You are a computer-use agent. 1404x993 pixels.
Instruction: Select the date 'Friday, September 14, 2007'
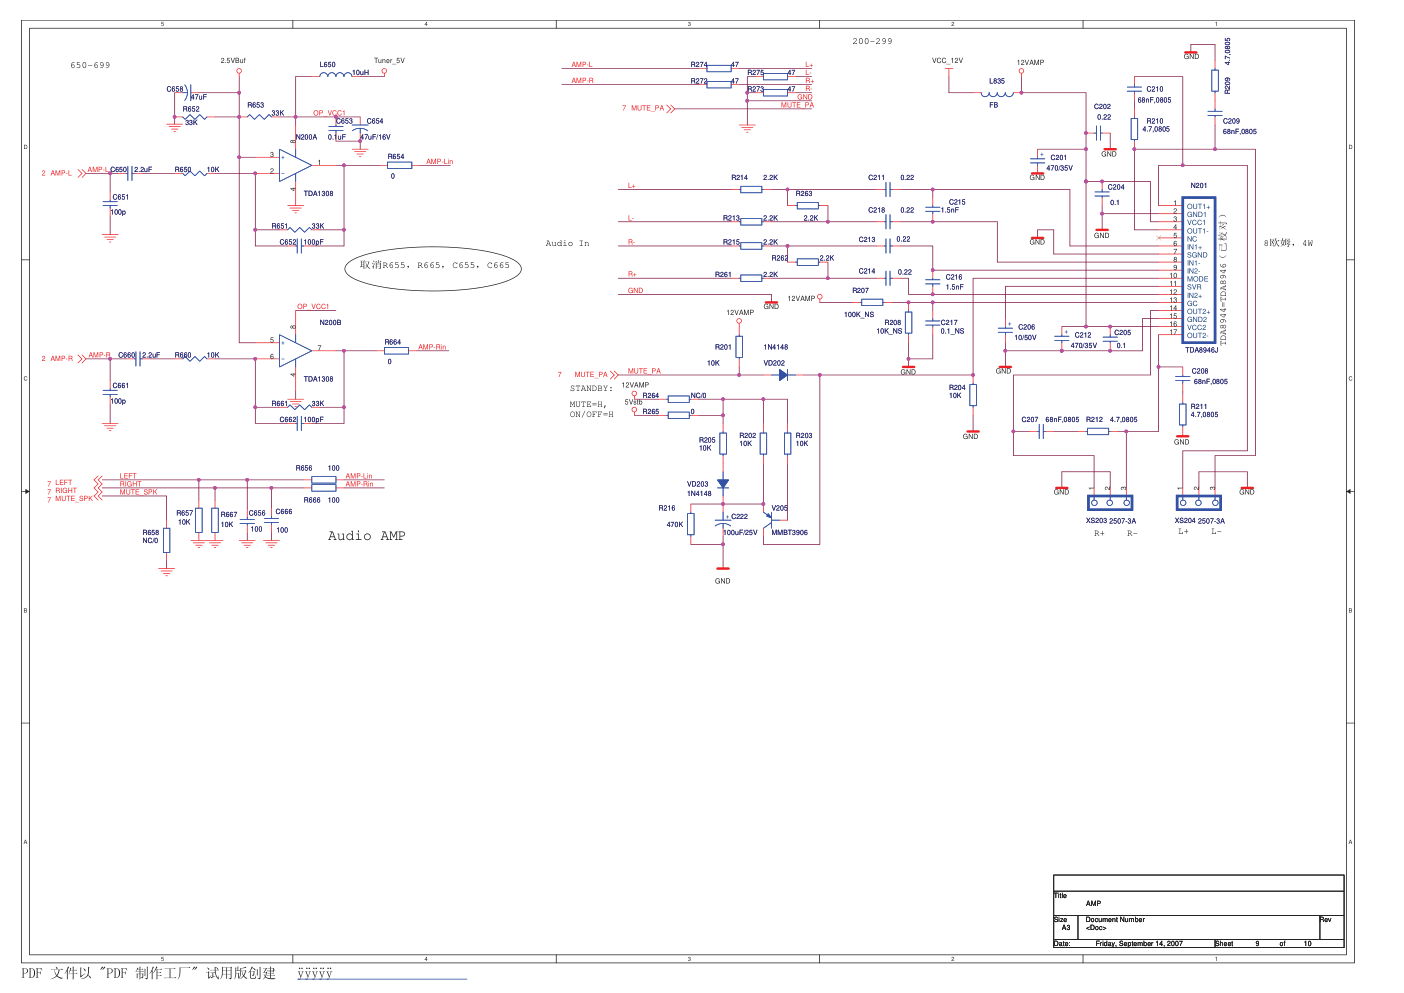pyautogui.click(x=1139, y=943)
